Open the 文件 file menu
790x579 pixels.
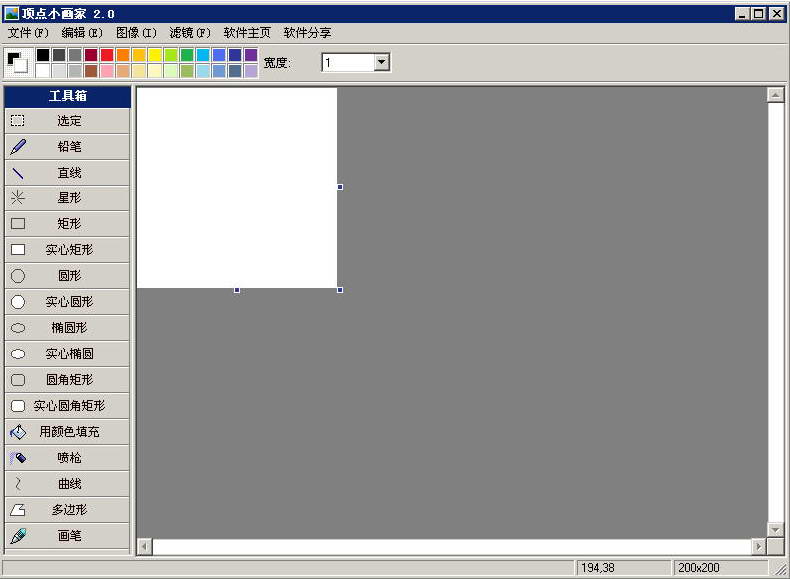click(x=28, y=33)
